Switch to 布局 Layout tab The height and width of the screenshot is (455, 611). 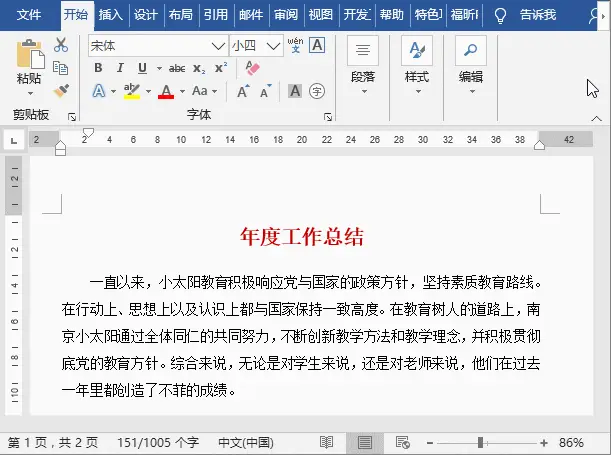coord(181,15)
